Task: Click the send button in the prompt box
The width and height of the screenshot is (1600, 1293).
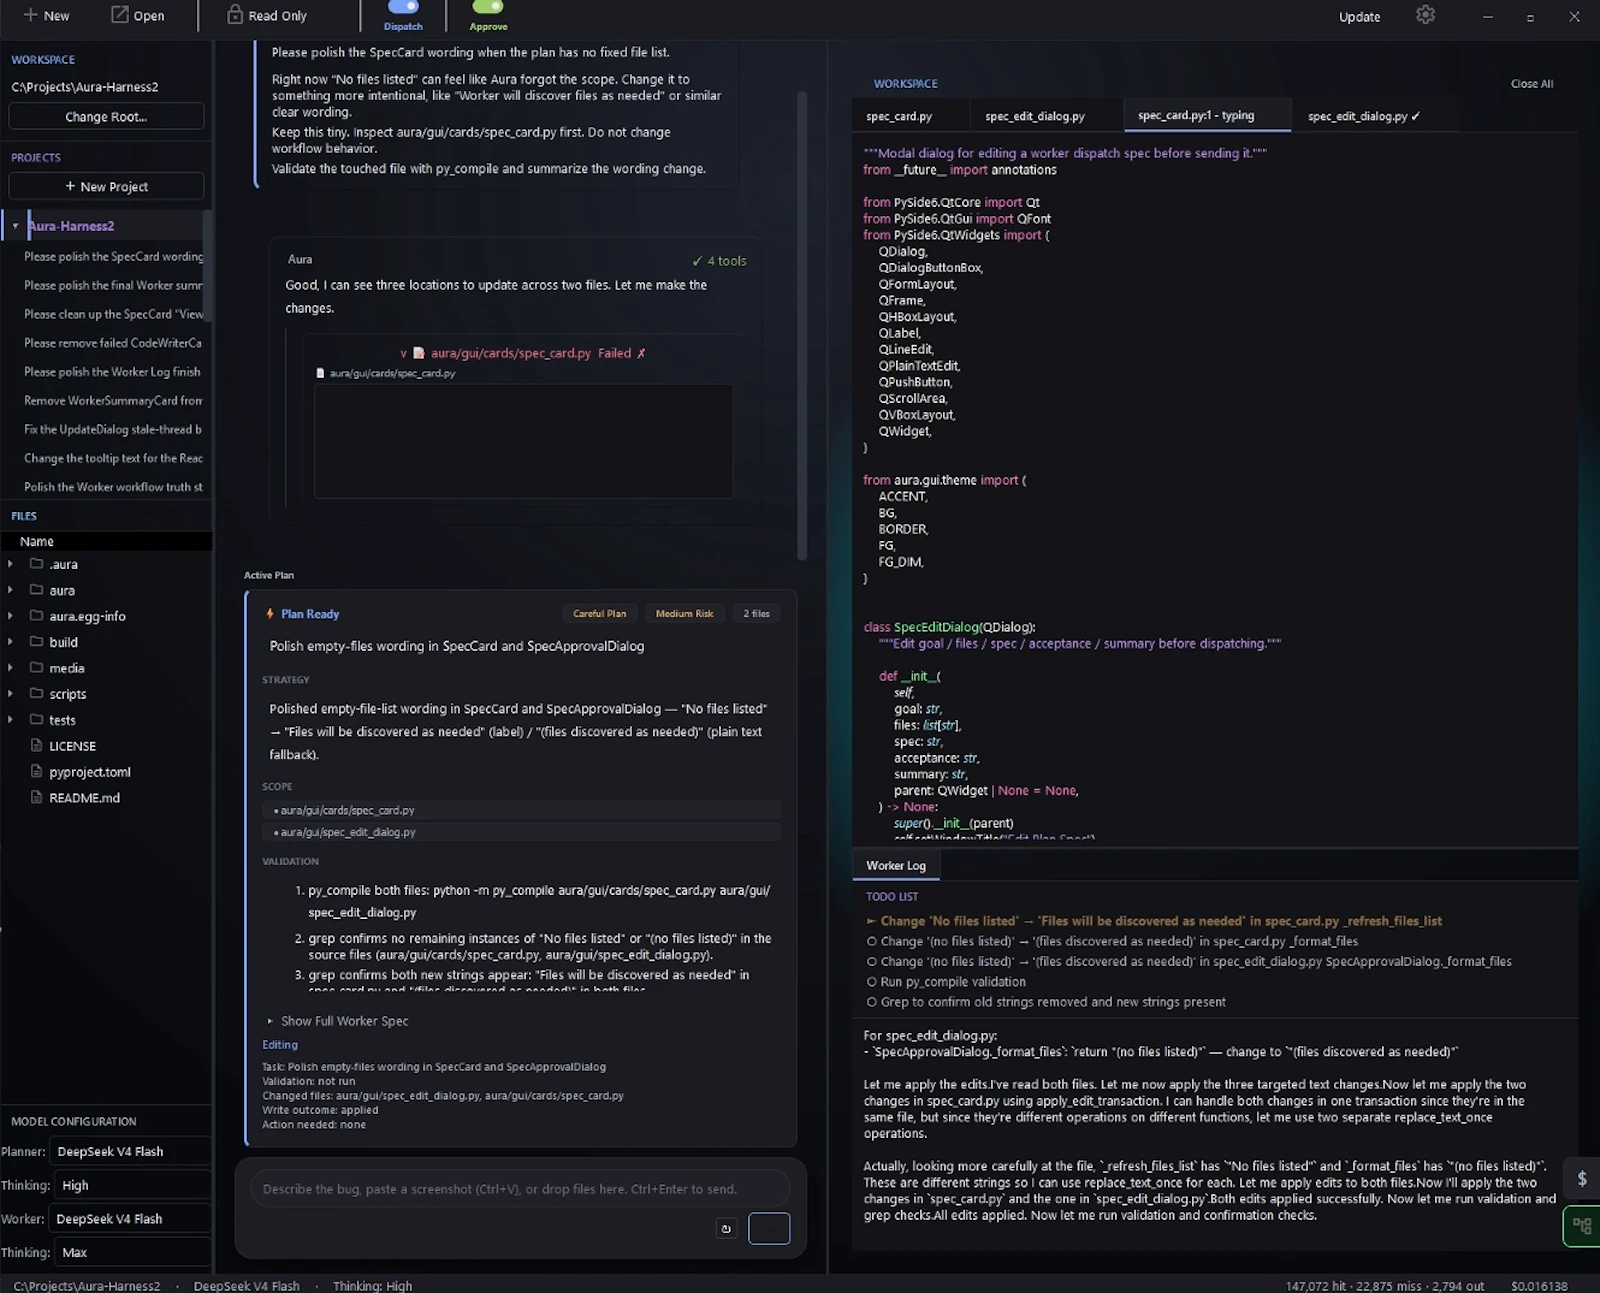Action: point(769,1228)
